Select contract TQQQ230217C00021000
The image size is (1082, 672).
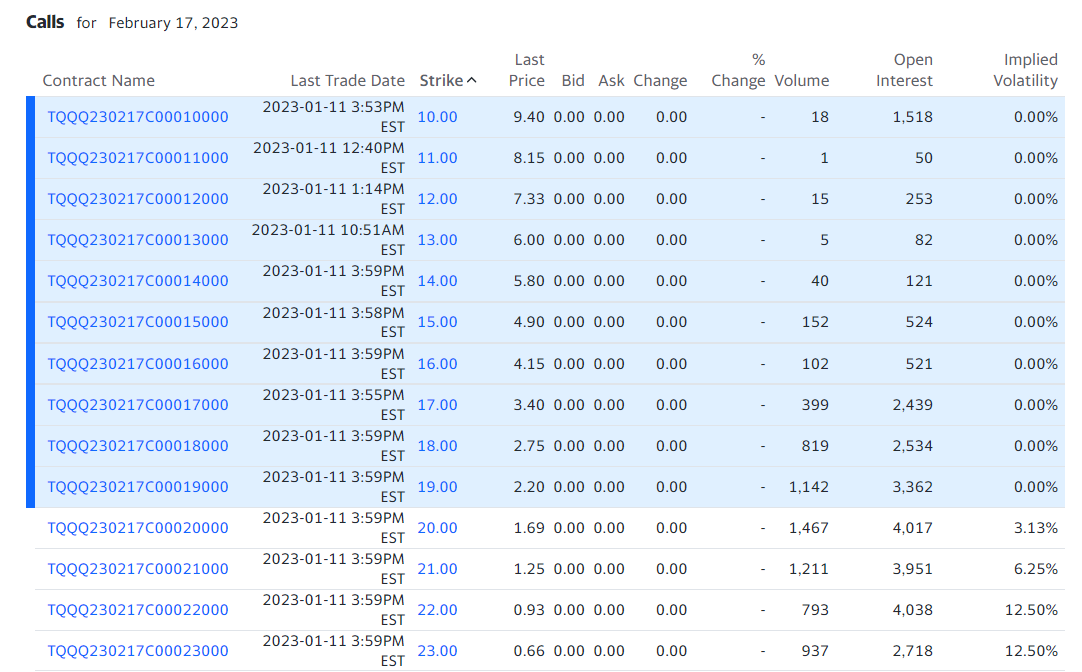(138, 569)
